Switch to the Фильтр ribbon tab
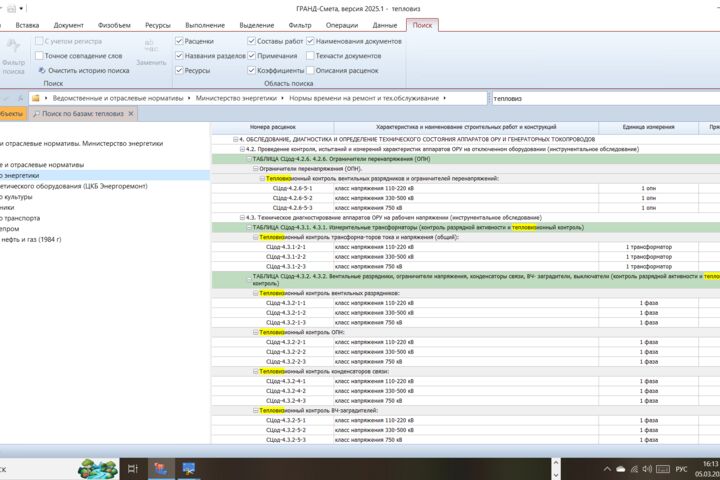Viewport: 720px width, 480px height. point(300,25)
